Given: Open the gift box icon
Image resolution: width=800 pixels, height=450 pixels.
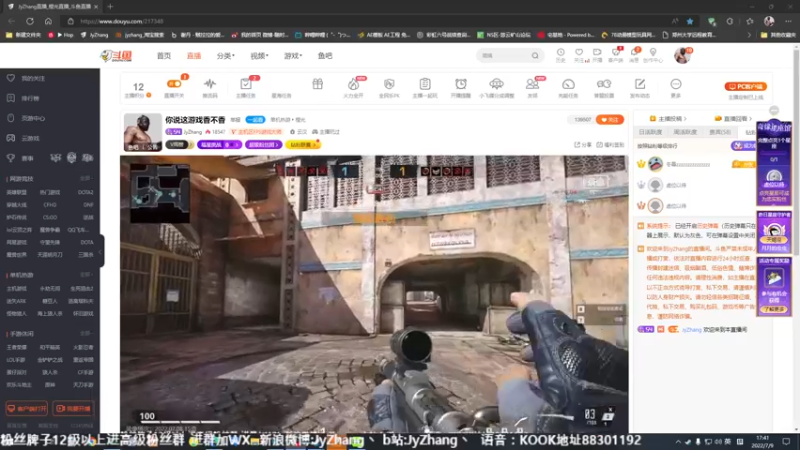Looking at the screenshot, I should (317, 85).
